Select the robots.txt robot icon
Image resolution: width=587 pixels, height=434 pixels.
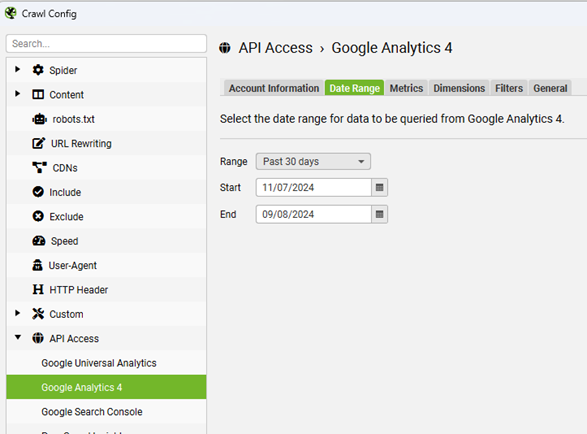click(x=39, y=119)
